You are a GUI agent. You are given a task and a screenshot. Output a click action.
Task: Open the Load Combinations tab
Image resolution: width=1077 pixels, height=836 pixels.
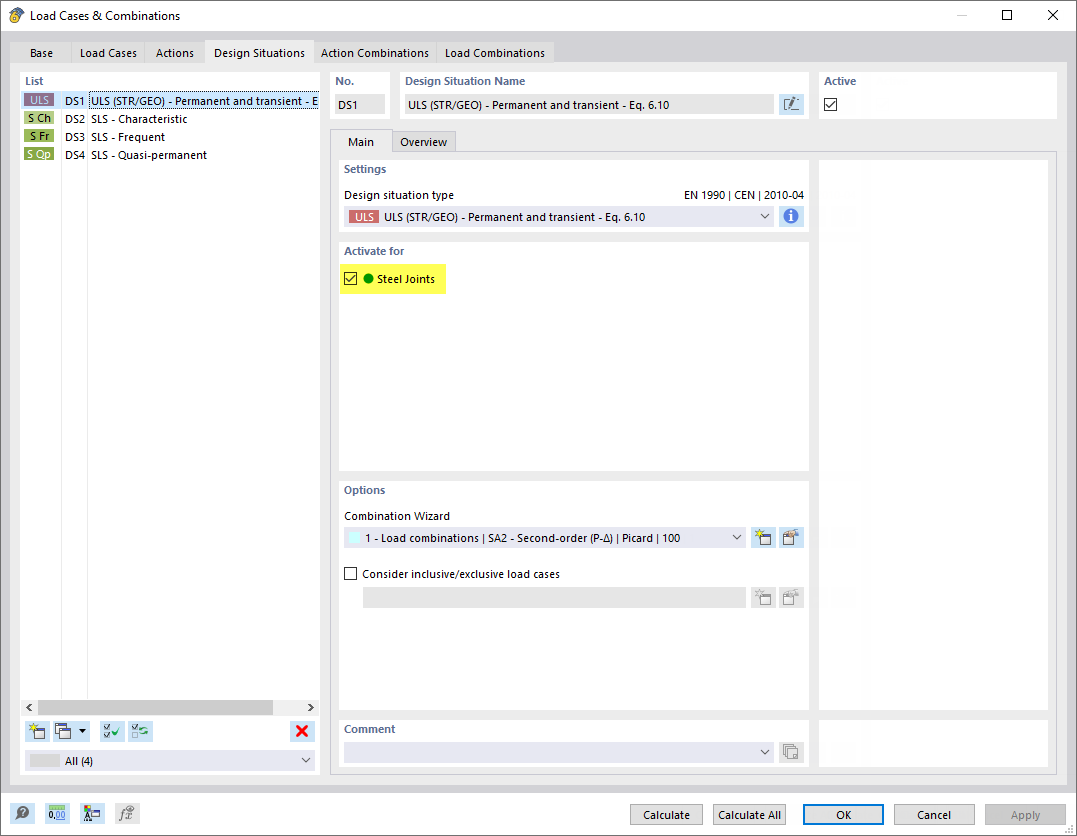495,53
